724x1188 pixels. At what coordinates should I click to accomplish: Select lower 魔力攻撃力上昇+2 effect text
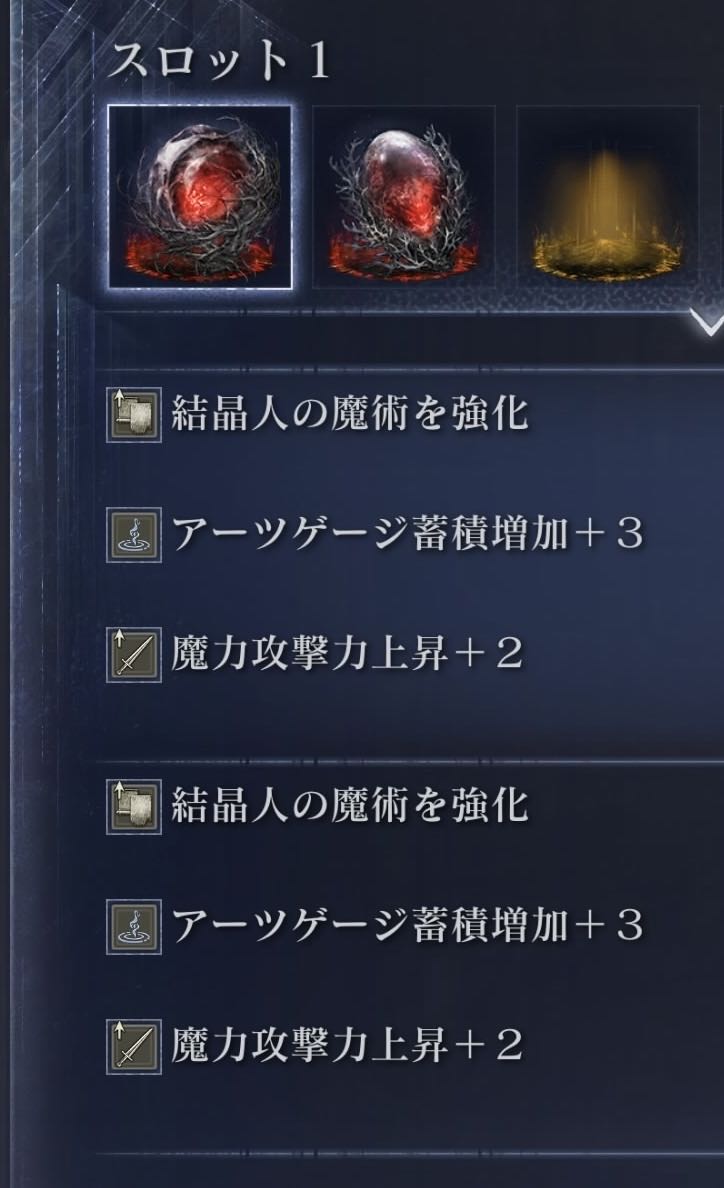347,1045
